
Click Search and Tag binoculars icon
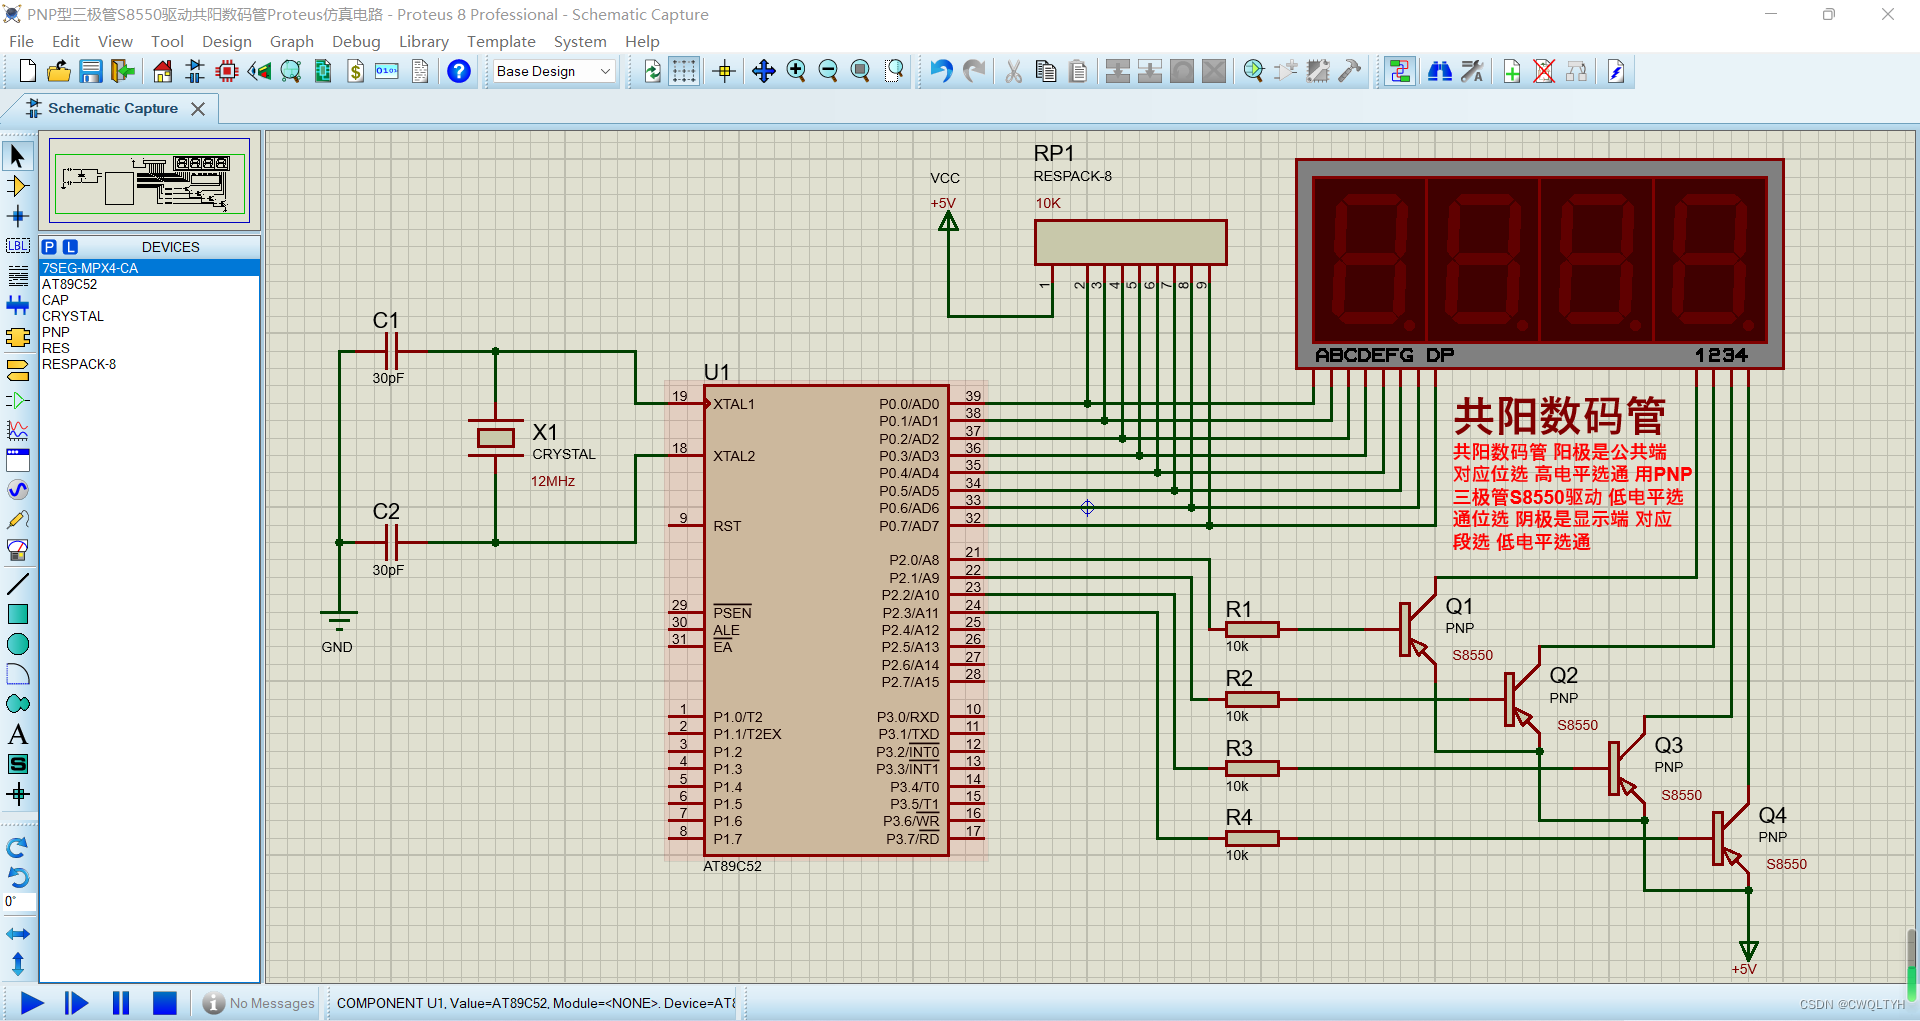pyautogui.click(x=1440, y=71)
